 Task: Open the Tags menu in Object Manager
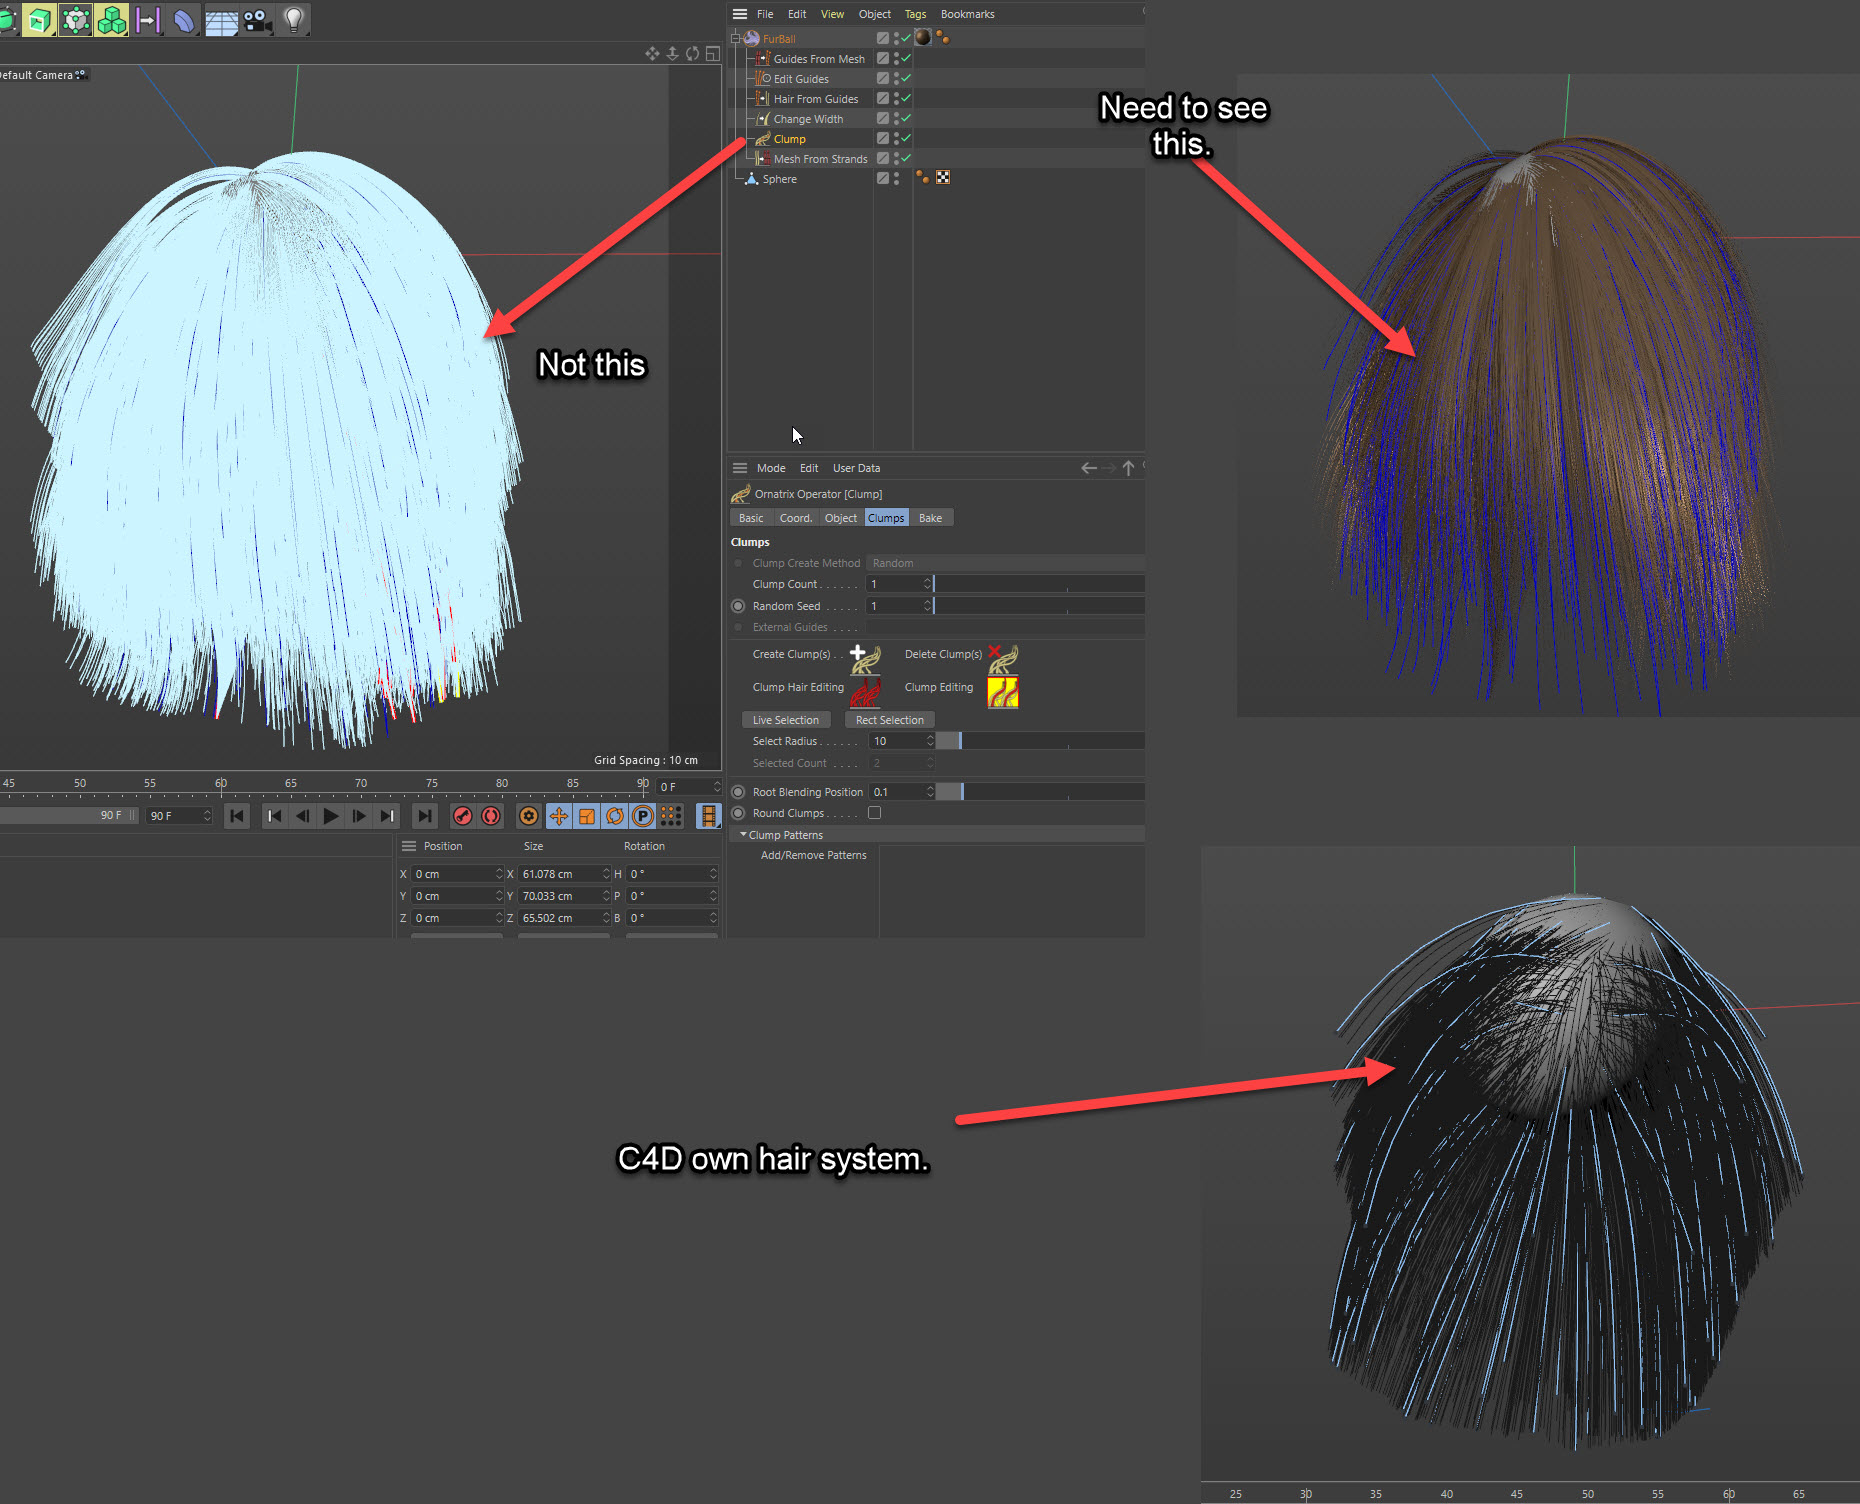click(915, 14)
